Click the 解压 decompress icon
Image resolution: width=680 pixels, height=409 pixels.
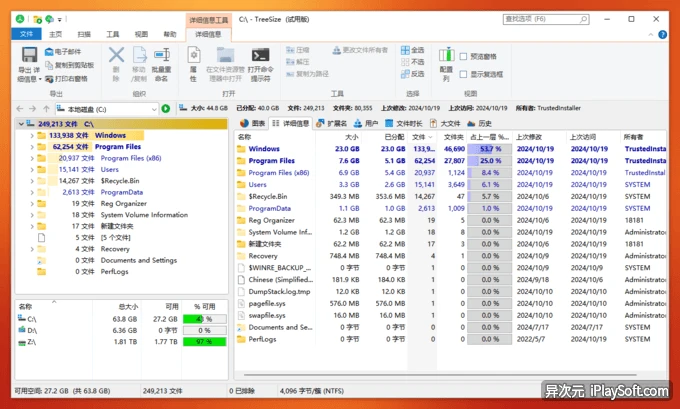(x=290, y=62)
